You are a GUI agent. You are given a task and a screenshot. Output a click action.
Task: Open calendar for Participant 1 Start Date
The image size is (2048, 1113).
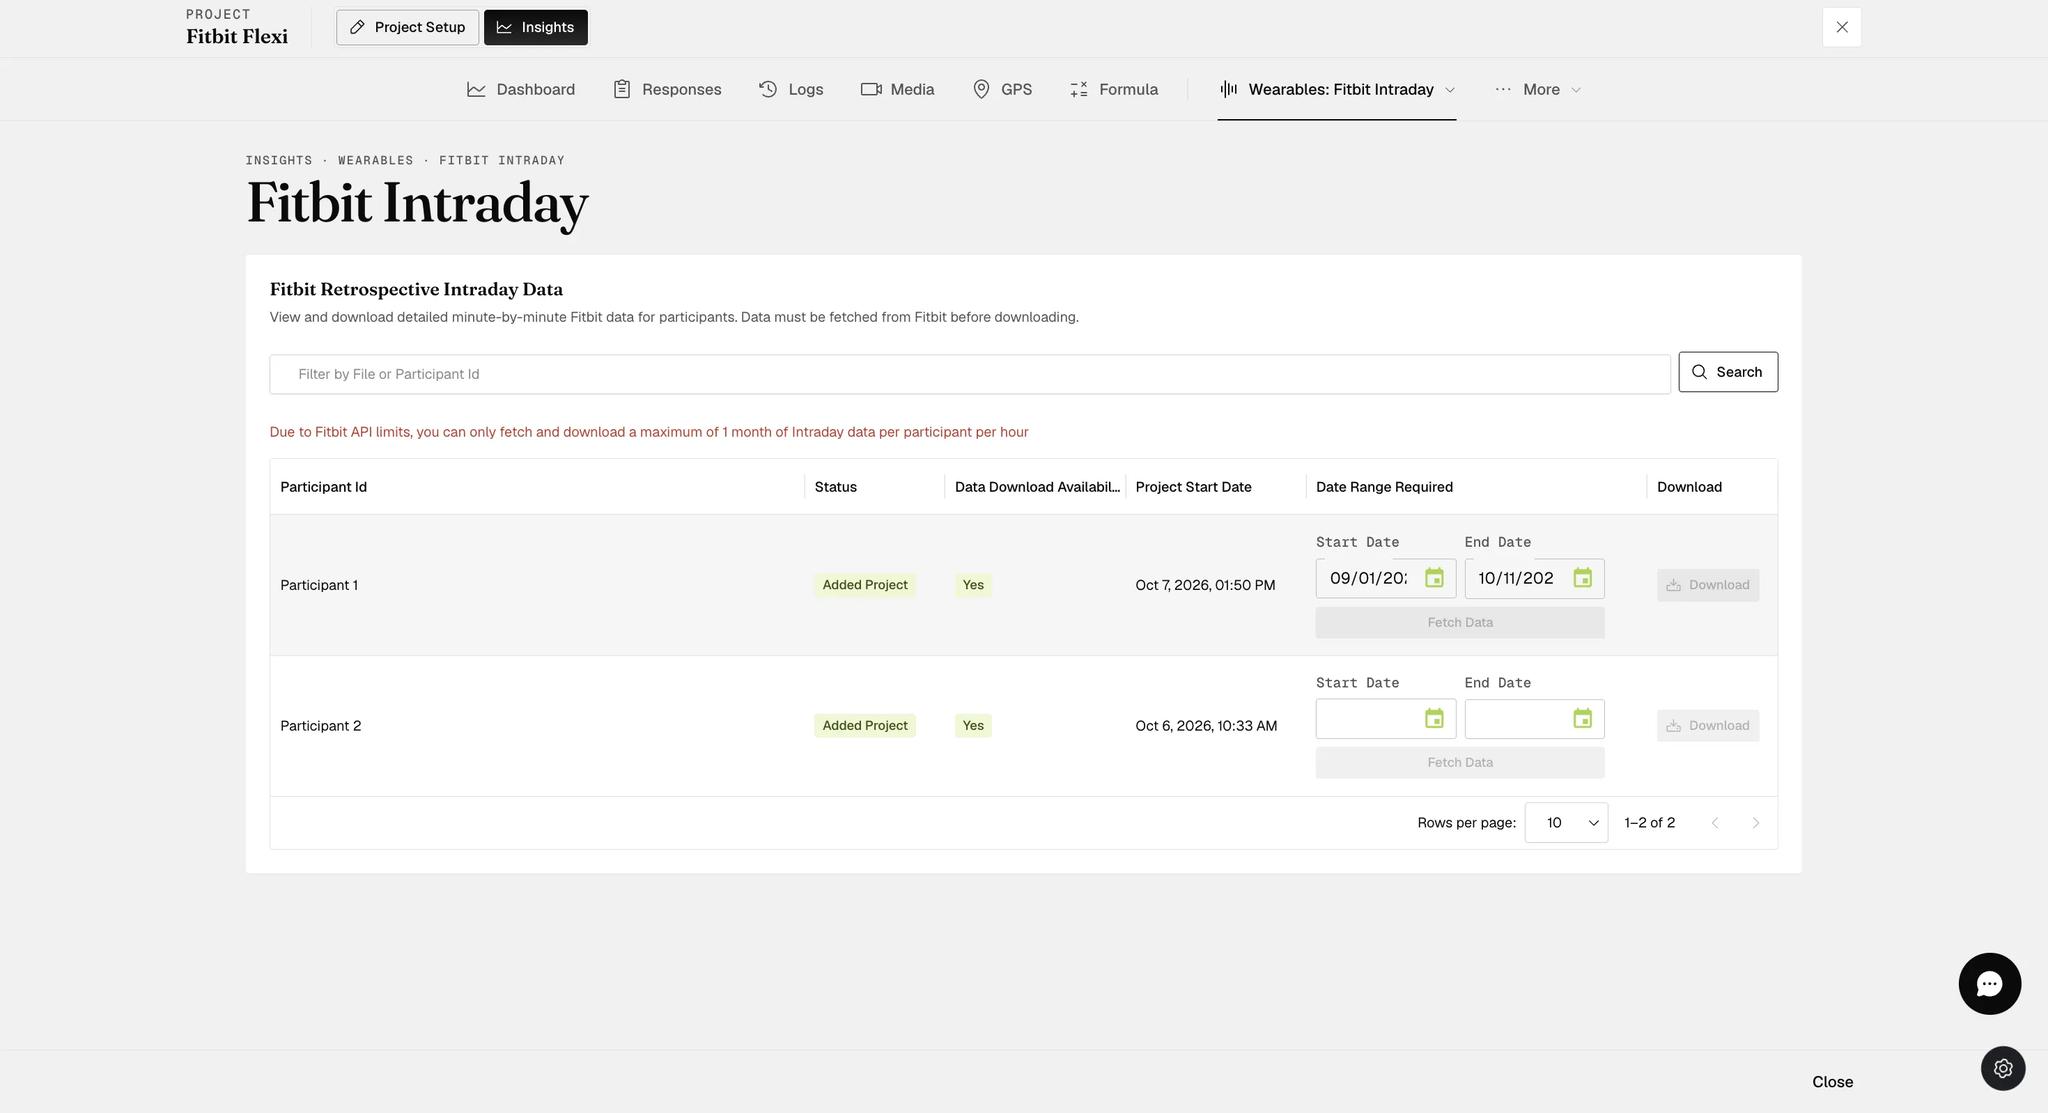[1434, 578]
